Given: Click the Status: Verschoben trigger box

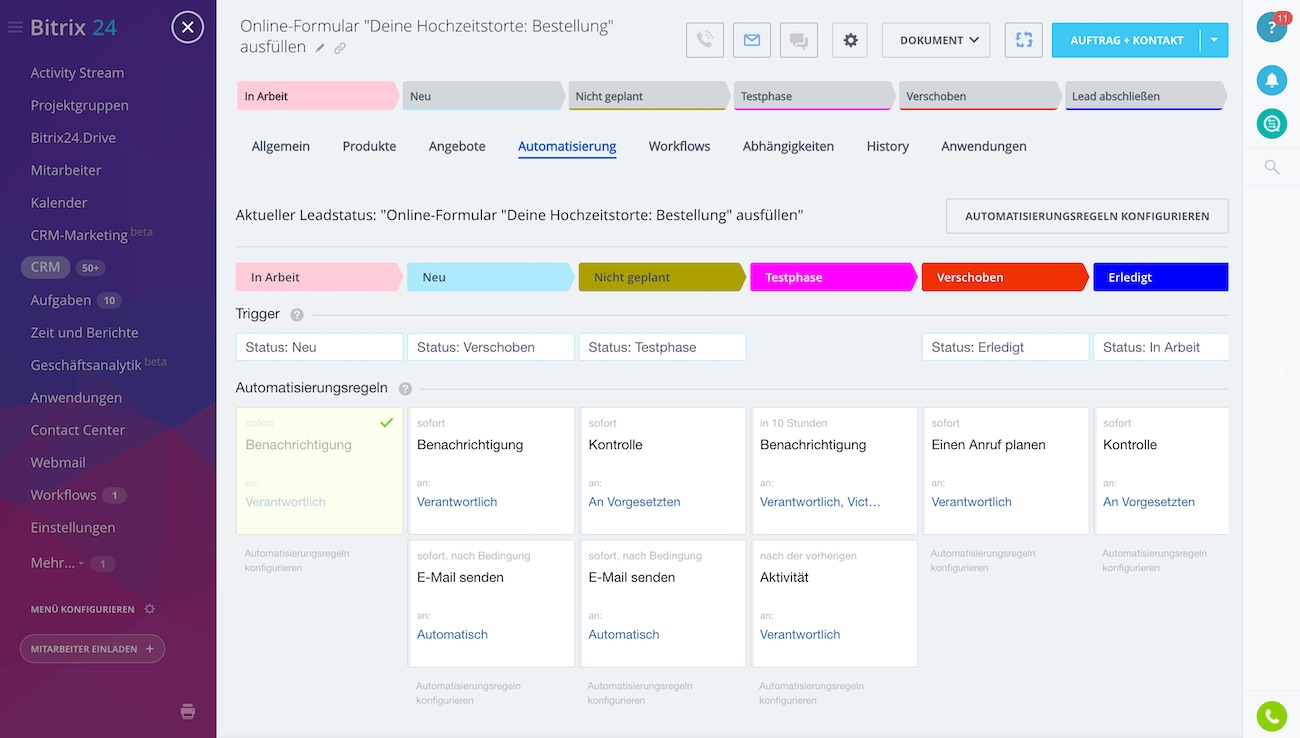Looking at the screenshot, I should tap(490, 347).
